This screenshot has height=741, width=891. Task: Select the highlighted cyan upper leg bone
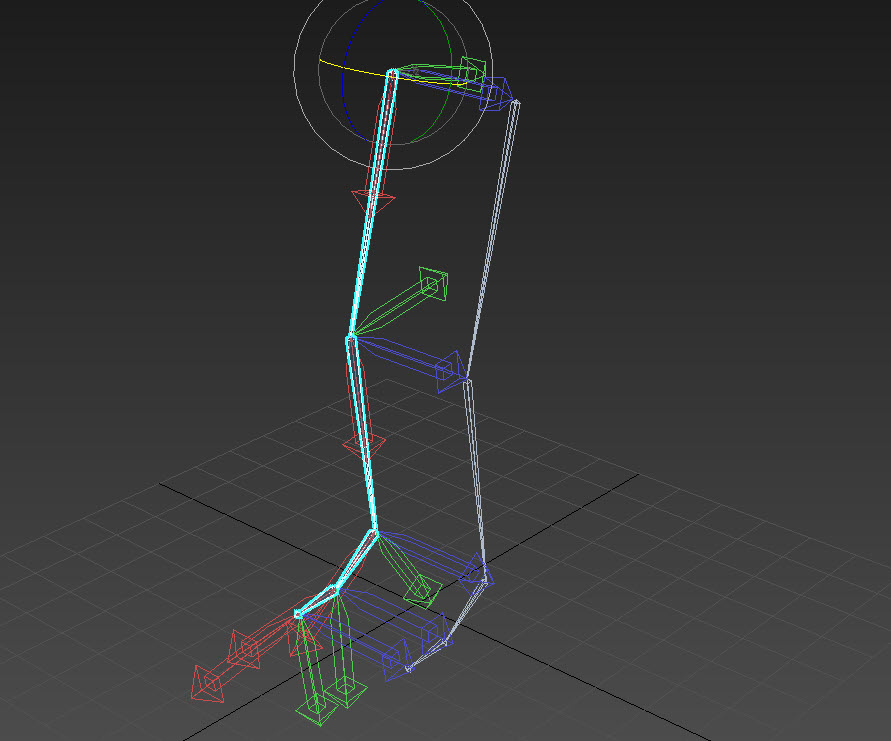[x=372, y=205]
